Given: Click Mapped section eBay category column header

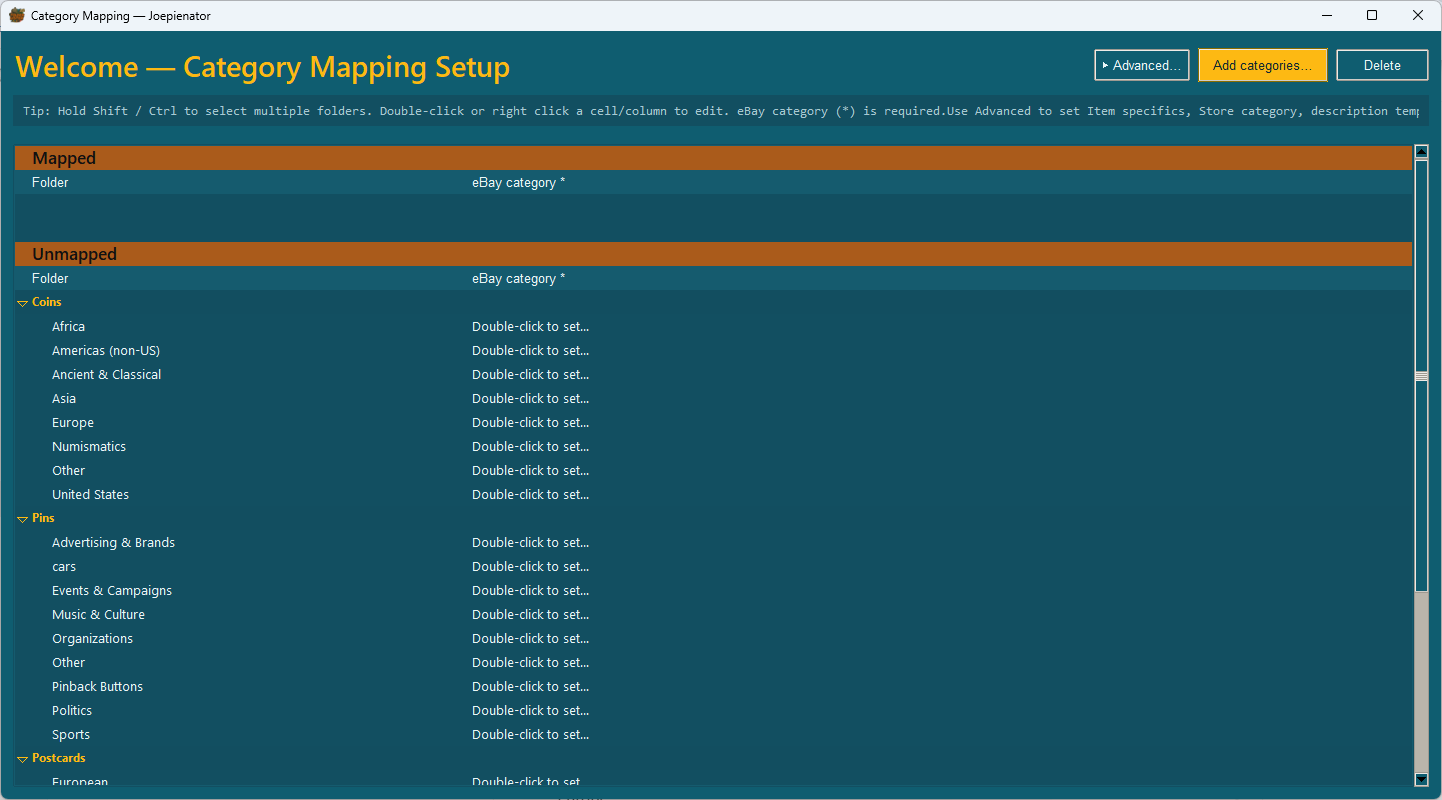Looking at the screenshot, I should [518, 183].
